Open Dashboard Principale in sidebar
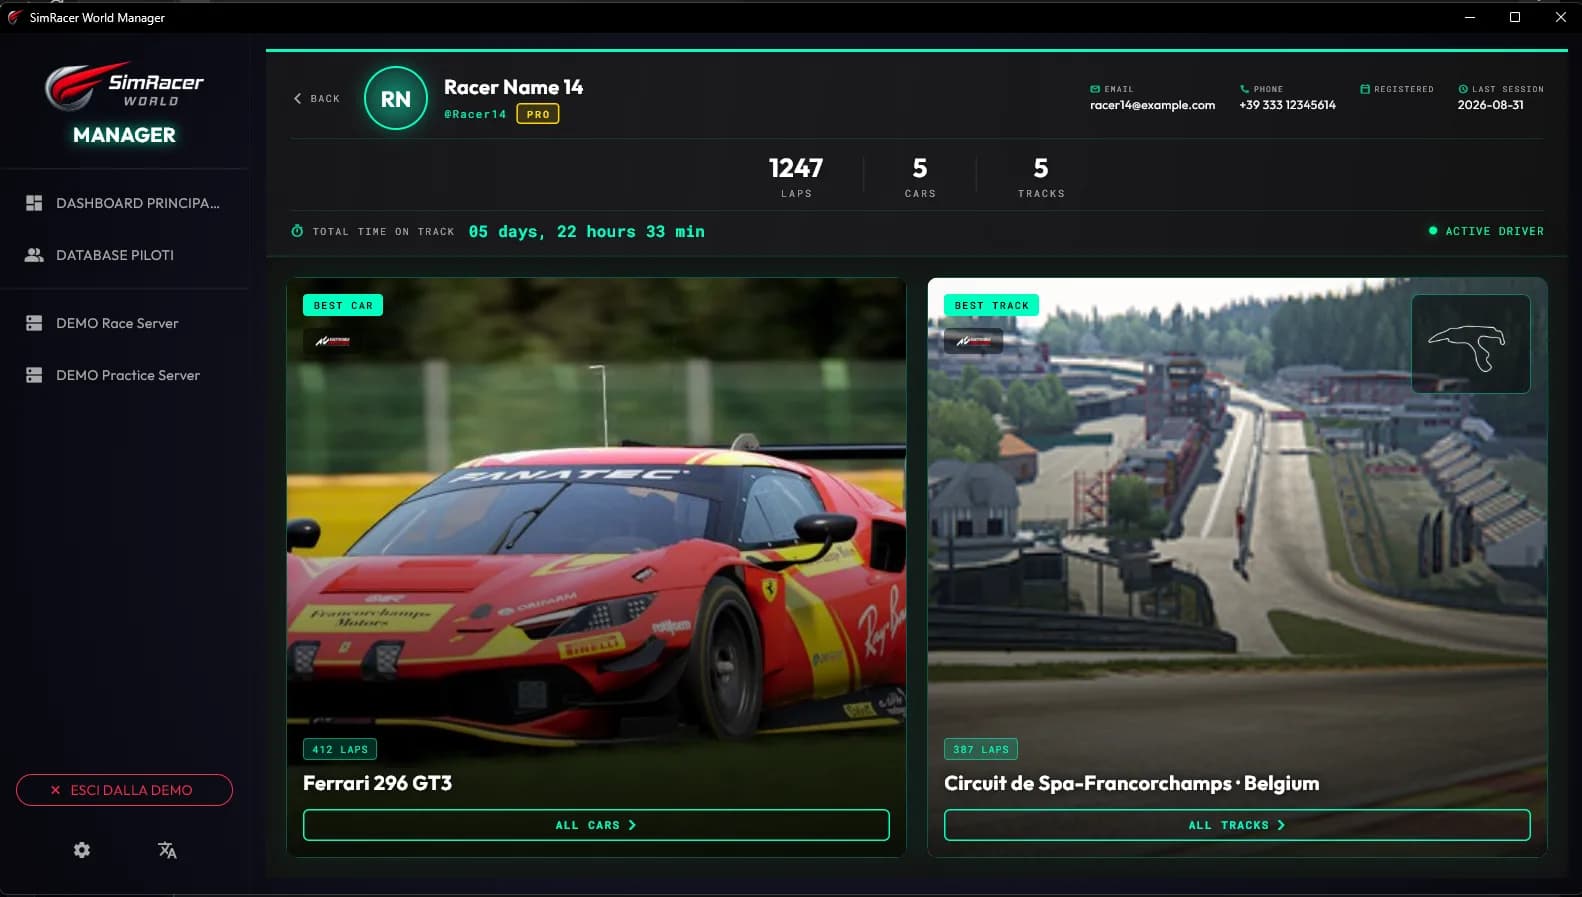The height and width of the screenshot is (897, 1582). coord(124,203)
